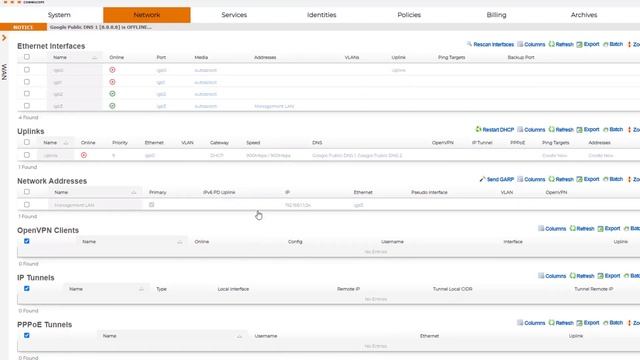This screenshot has width=640, height=360.
Task: Uncheck select-all checkbox in PPPoE Tunnels header
Action: [x=27, y=336]
